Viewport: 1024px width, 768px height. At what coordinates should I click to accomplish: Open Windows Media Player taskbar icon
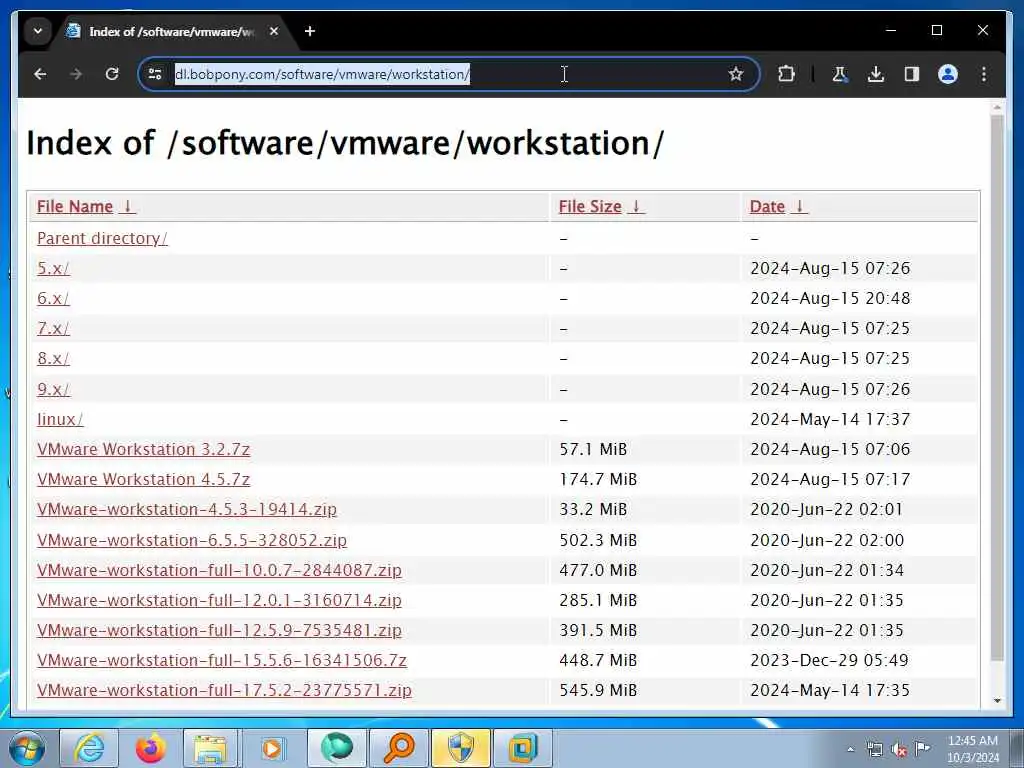click(x=272, y=748)
